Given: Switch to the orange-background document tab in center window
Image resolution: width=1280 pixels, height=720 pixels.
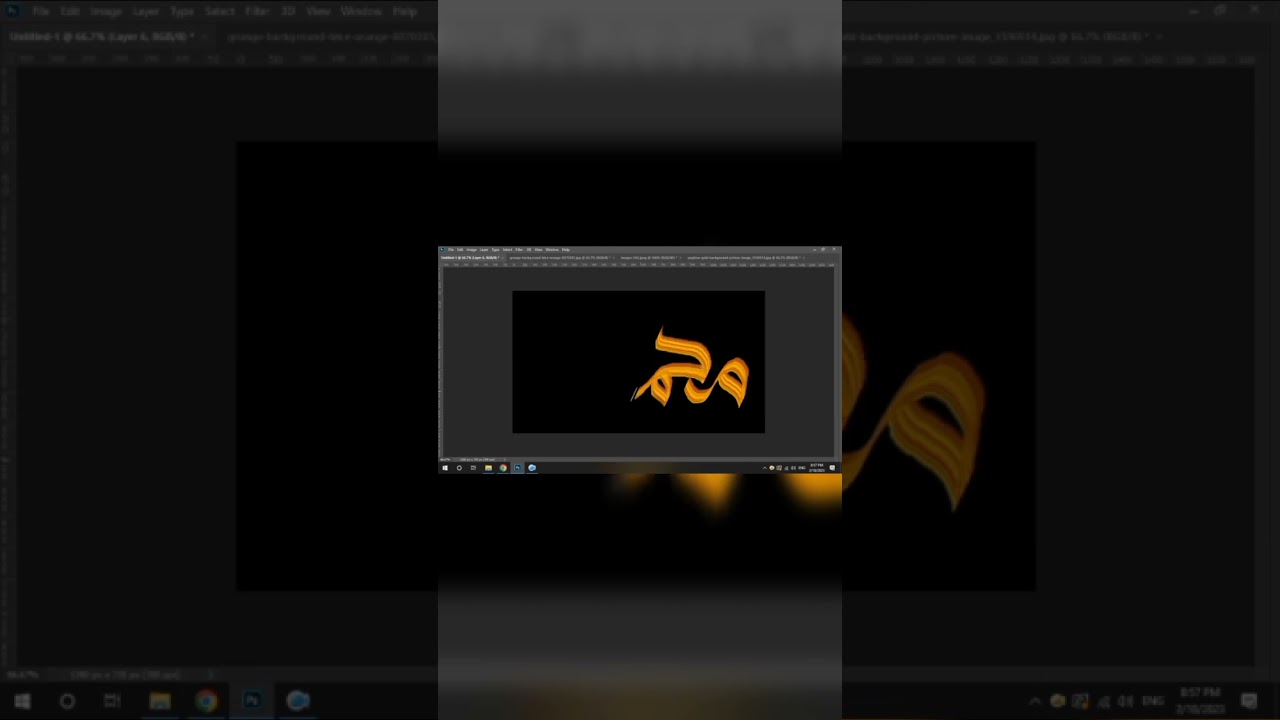Looking at the screenshot, I should (560, 258).
